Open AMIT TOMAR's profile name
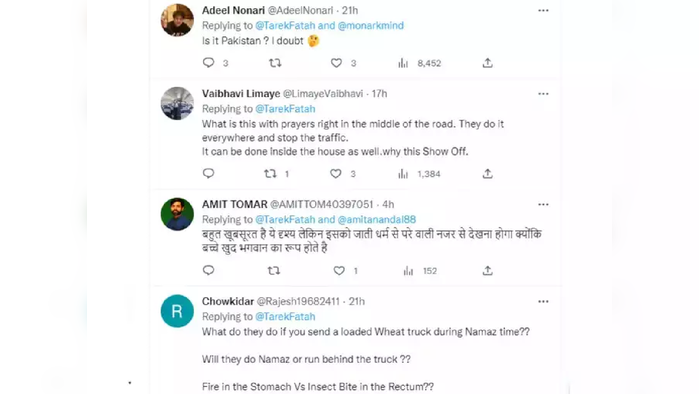The height and width of the screenshot is (394, 699). coord(234,204)
